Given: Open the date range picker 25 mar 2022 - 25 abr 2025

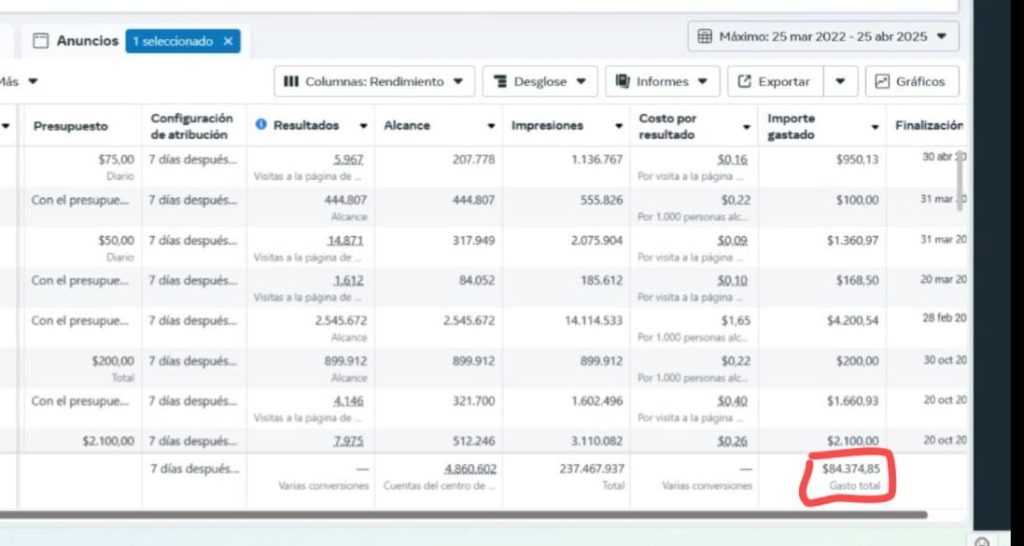Looking at the screenshot, I should click(x=823, y=37).
